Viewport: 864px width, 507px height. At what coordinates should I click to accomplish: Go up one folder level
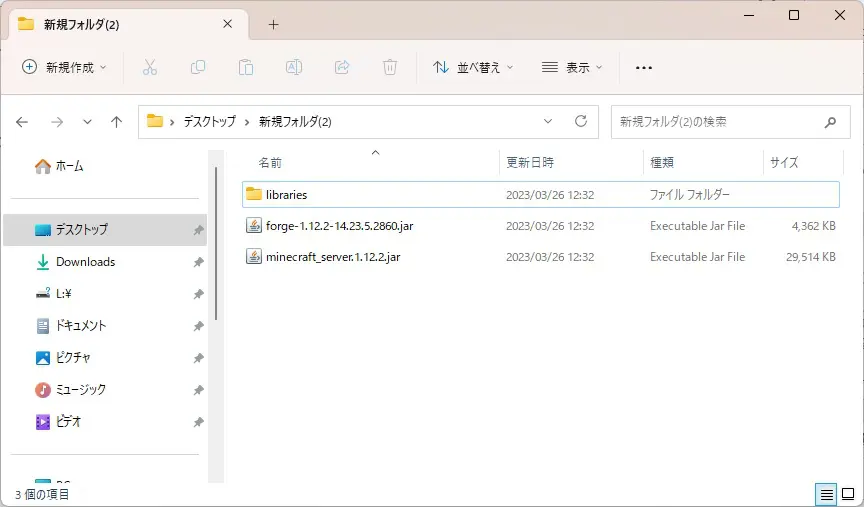(x=116, y=121)
